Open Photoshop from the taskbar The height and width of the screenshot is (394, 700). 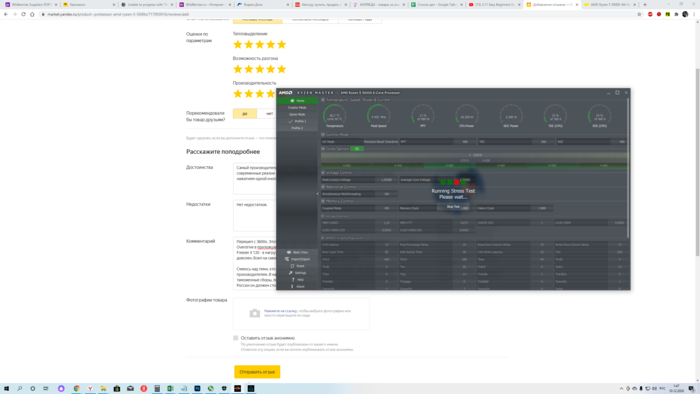(x=197, y=389)
